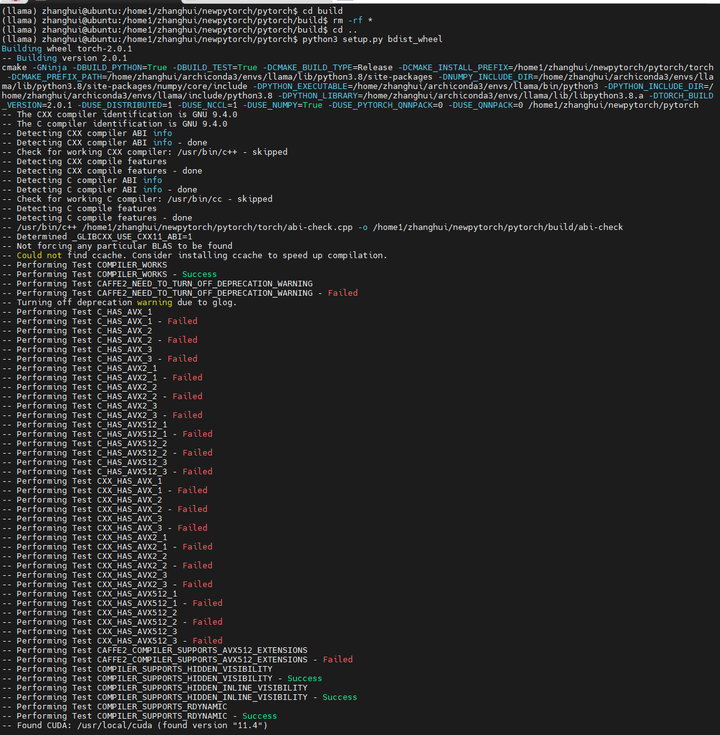The image size is (720, 735).
Task: Click 'C_HAS_AVX_3 - Failed' line
Action: pos(99,359)
